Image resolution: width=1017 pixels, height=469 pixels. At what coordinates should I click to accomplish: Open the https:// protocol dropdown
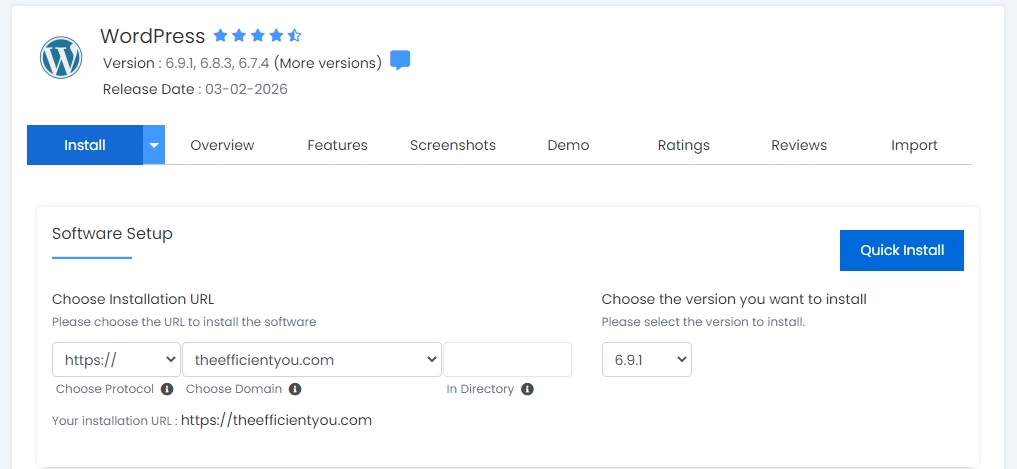116,359
